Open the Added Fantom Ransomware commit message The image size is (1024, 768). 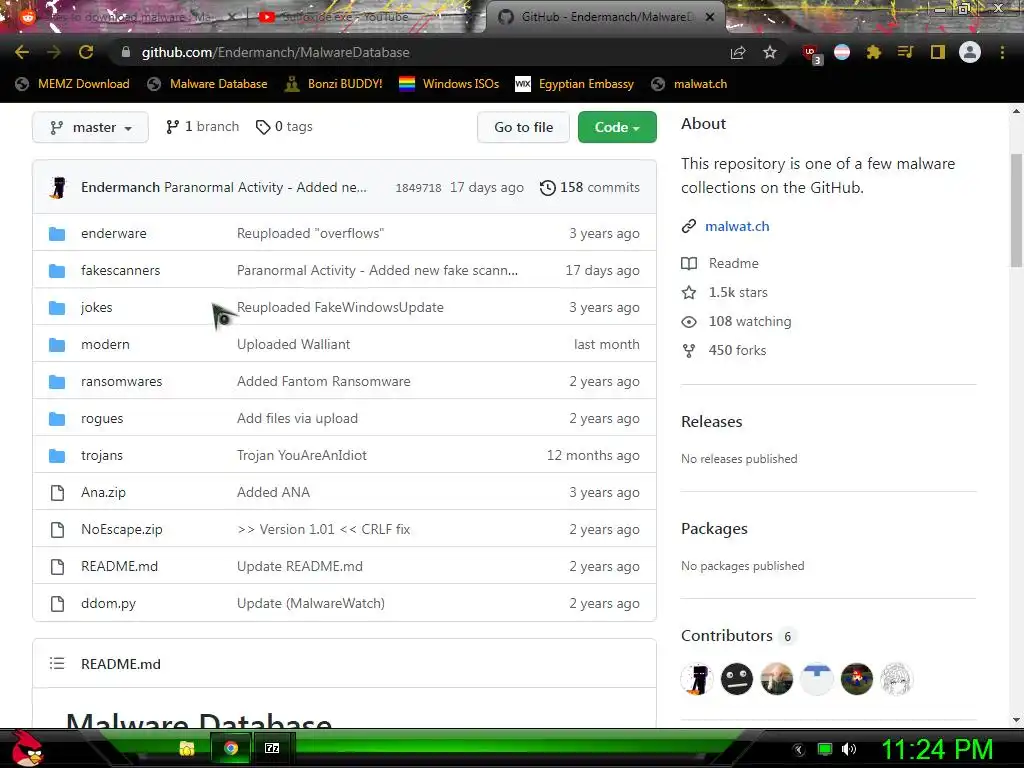coord(324,381)
